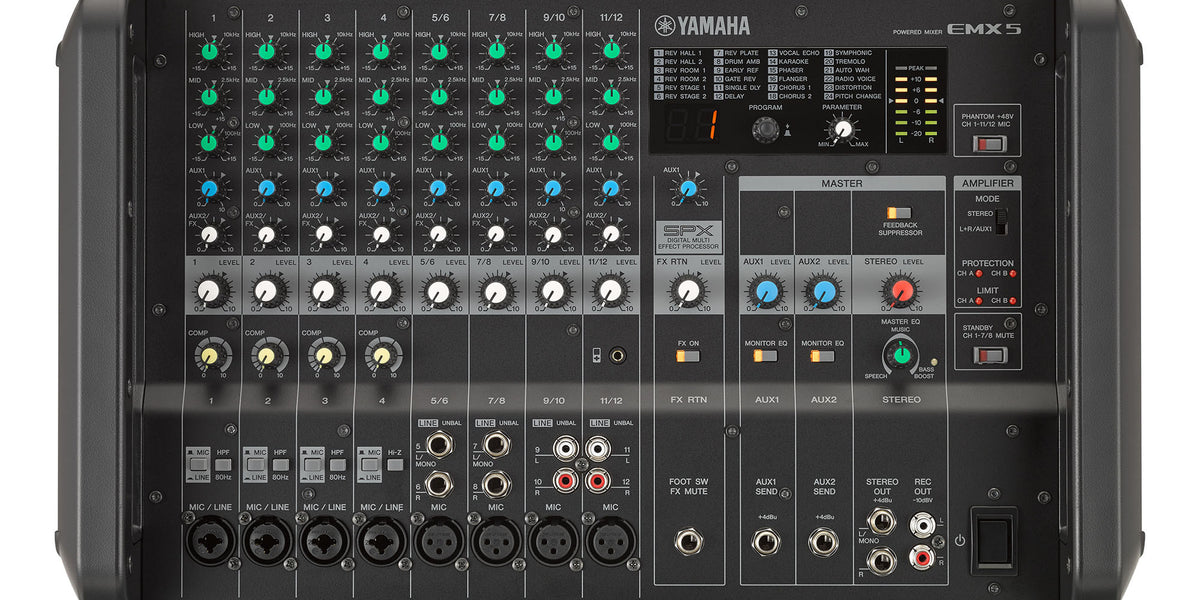Click channel 3 LOW EQ knob

tap(323, 142)
